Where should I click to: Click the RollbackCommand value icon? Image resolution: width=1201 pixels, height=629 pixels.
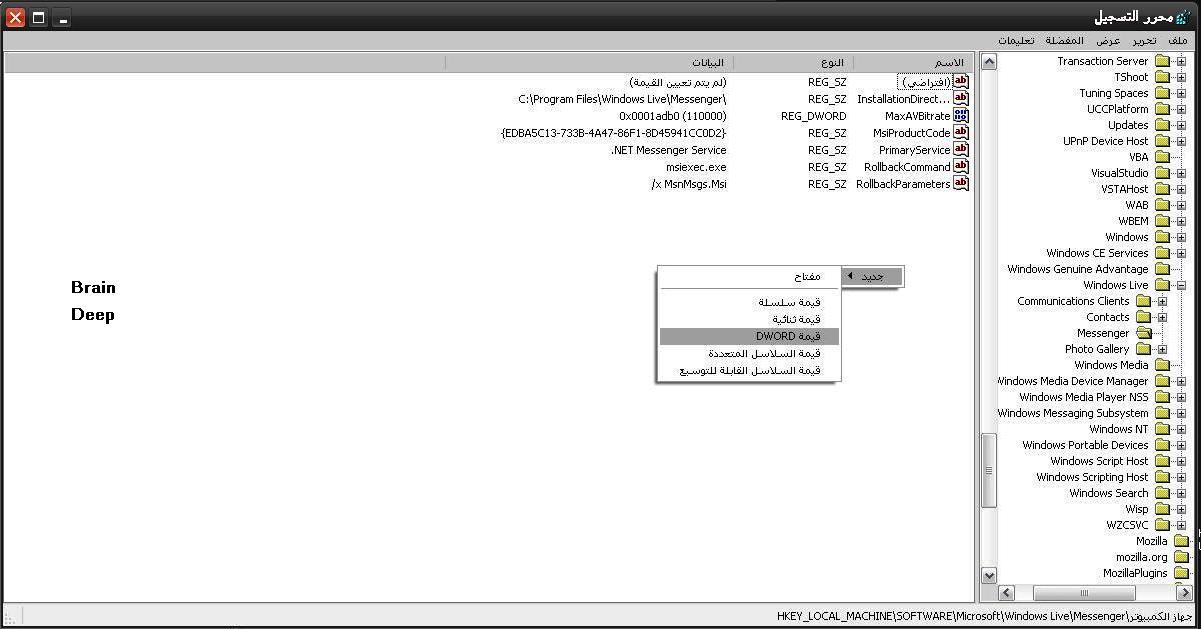point(961,167)
